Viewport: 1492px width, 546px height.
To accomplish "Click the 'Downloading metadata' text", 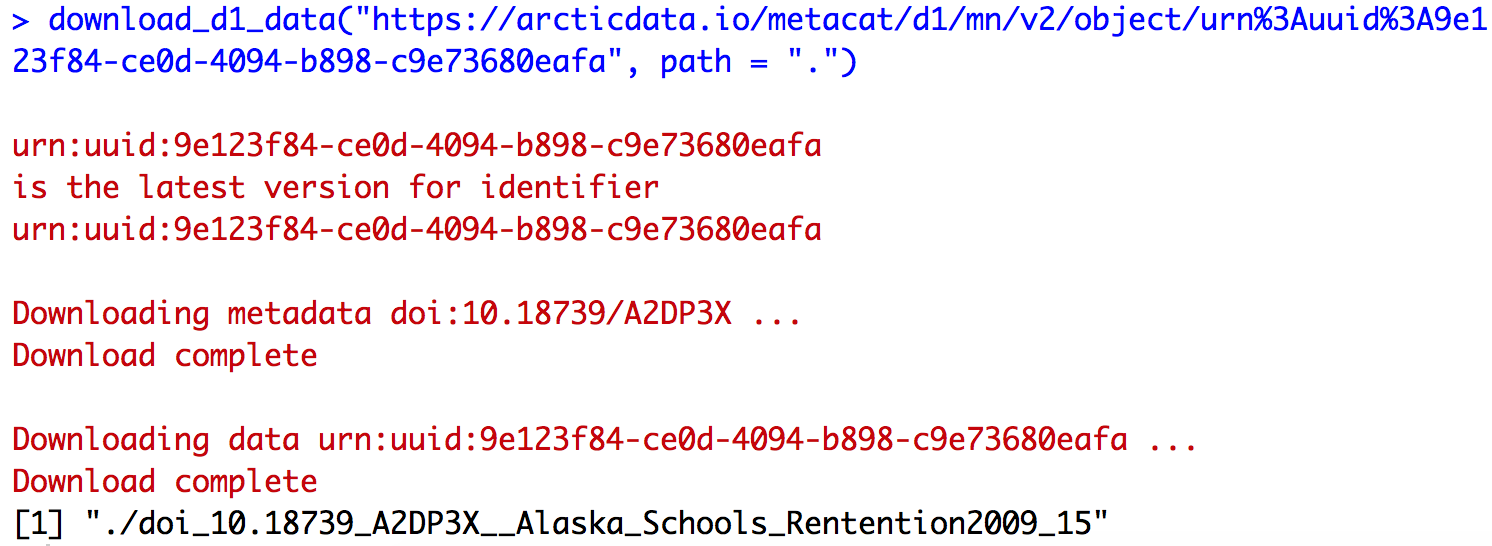I will pos(192,314).
